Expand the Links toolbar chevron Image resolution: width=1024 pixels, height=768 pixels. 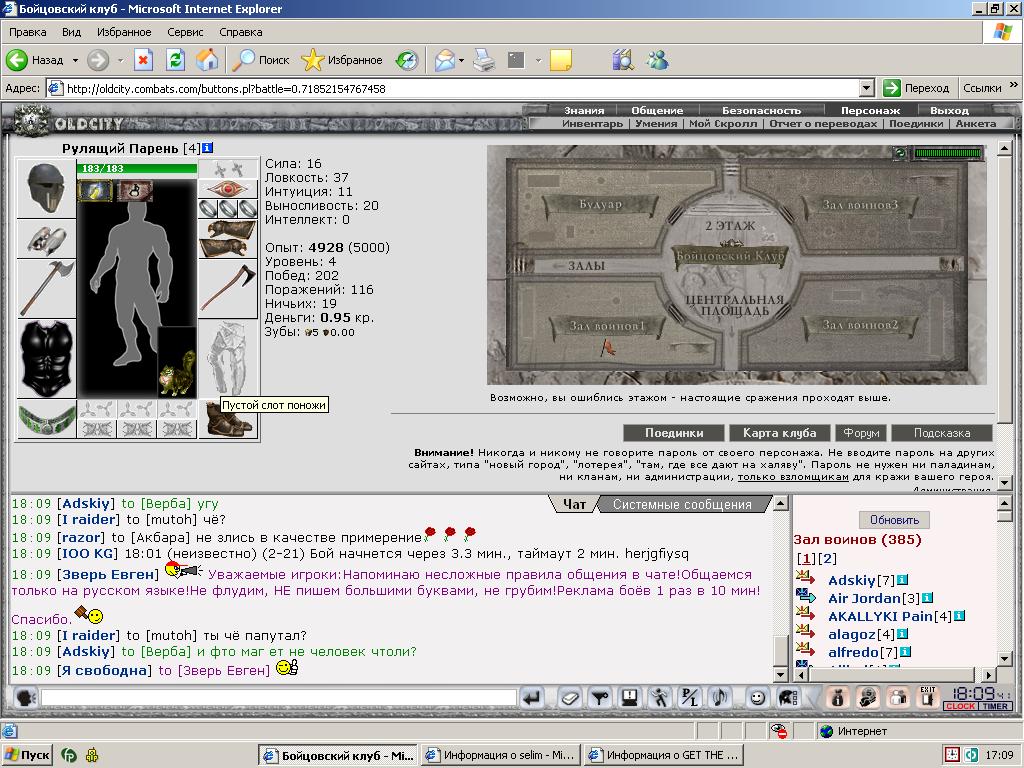click(x=1014, y=85)
